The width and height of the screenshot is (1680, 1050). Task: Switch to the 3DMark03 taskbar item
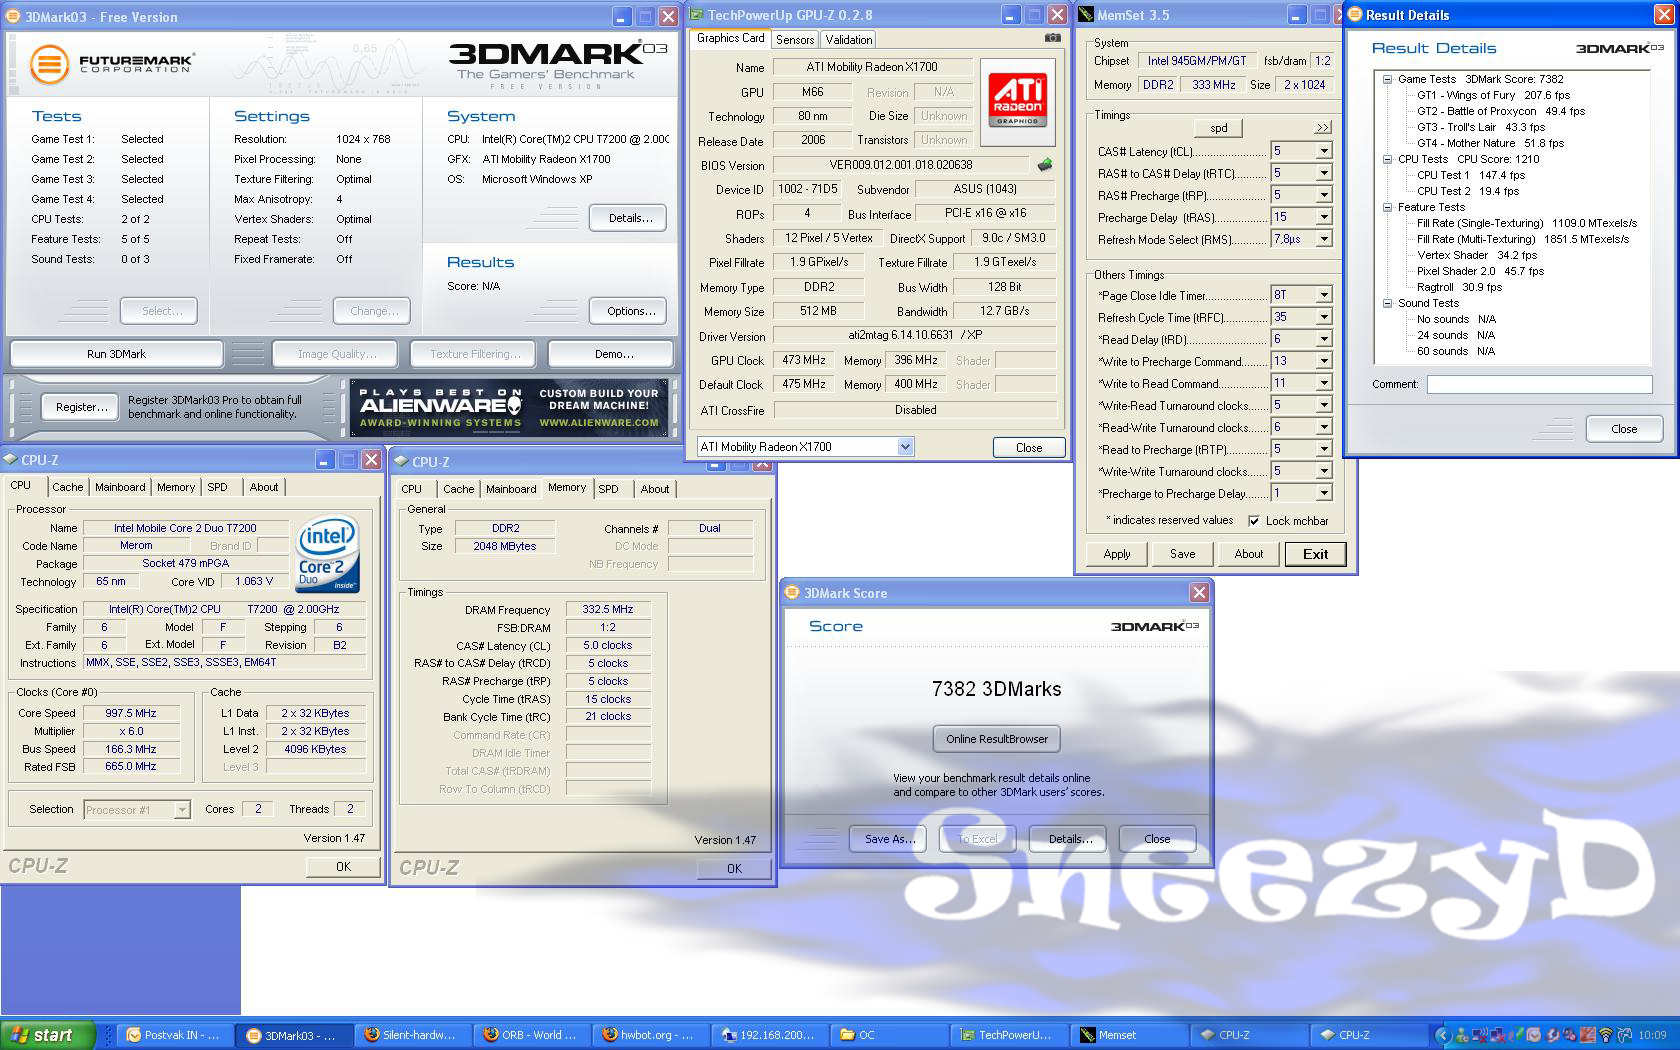295,1035
